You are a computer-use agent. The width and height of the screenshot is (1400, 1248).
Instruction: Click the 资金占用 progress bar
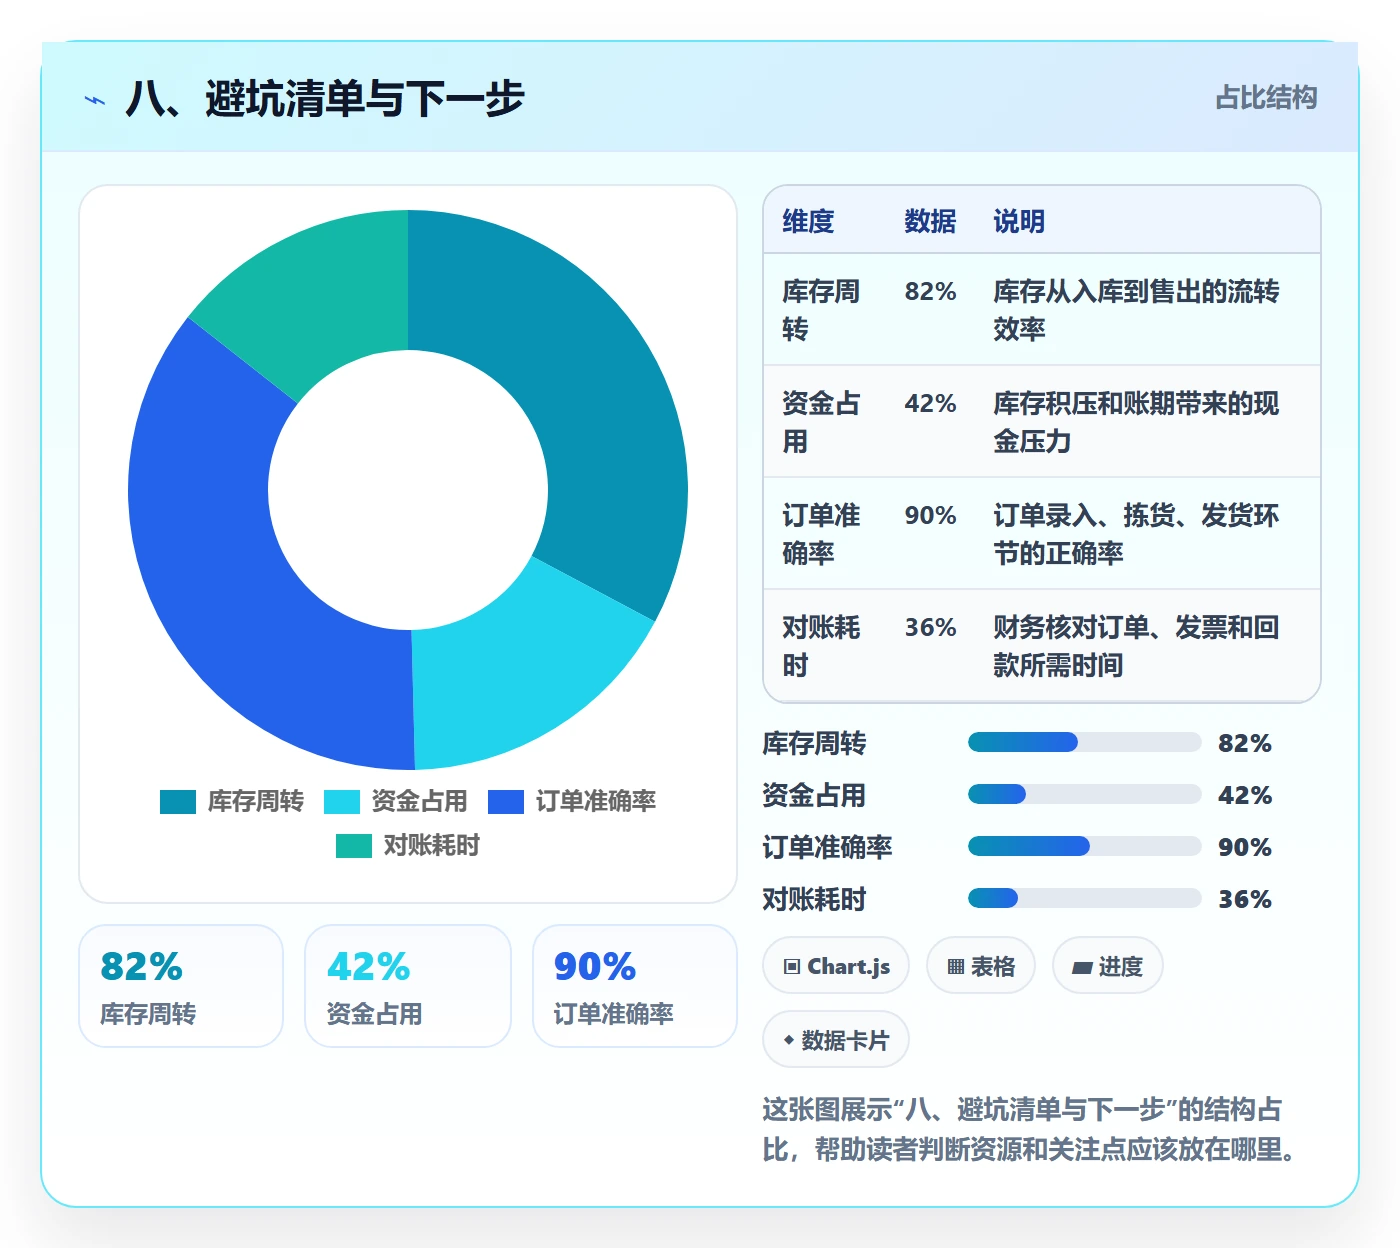[x=1084, y=794]
